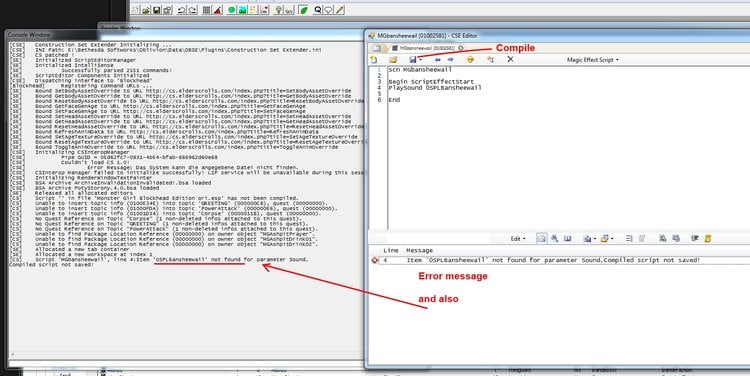Image resolution: width=750 pixels, height=376 pixels.
Task: Toggle snap-to-grid icon in the main toolbar
Action: click(207, 10)
